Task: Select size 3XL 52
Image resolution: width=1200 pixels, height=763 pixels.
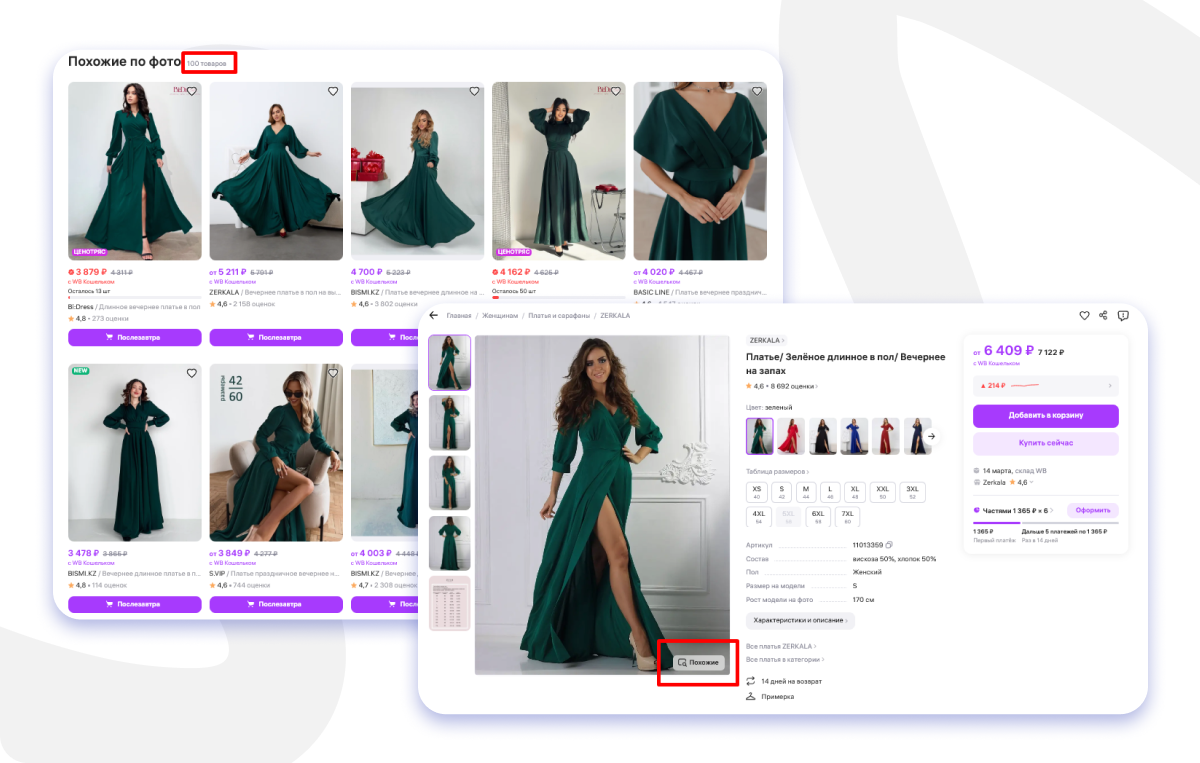Action: click(912, 491)
